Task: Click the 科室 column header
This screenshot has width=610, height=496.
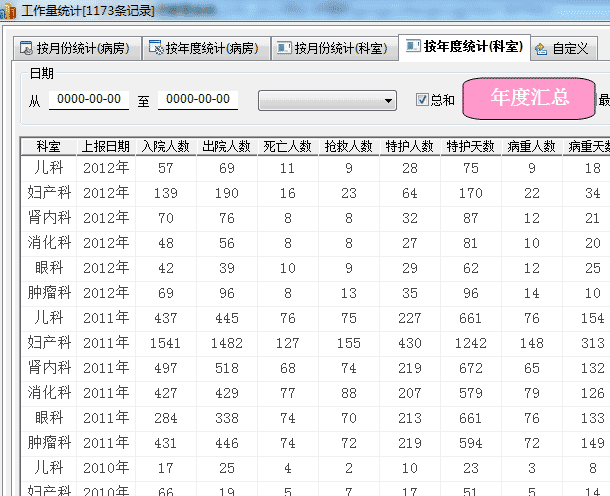Action: [48, 146]
